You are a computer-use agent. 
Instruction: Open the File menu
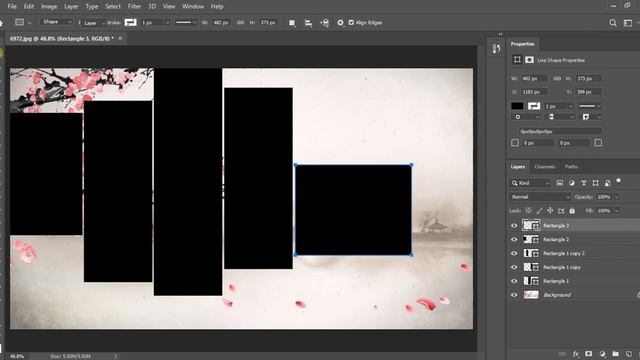coord(12,7)
